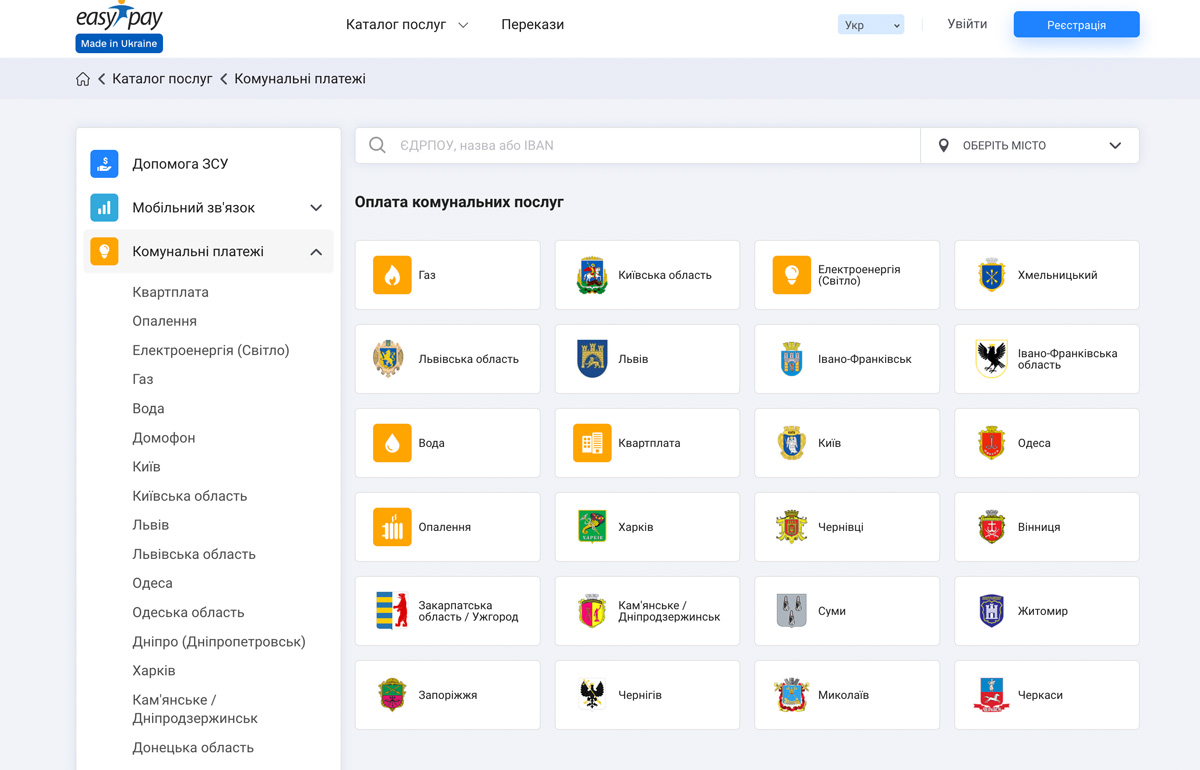The height and width of the screenshot is (770, 1200).
Task: Open the Вода water drop service icon
Action: 391,443
